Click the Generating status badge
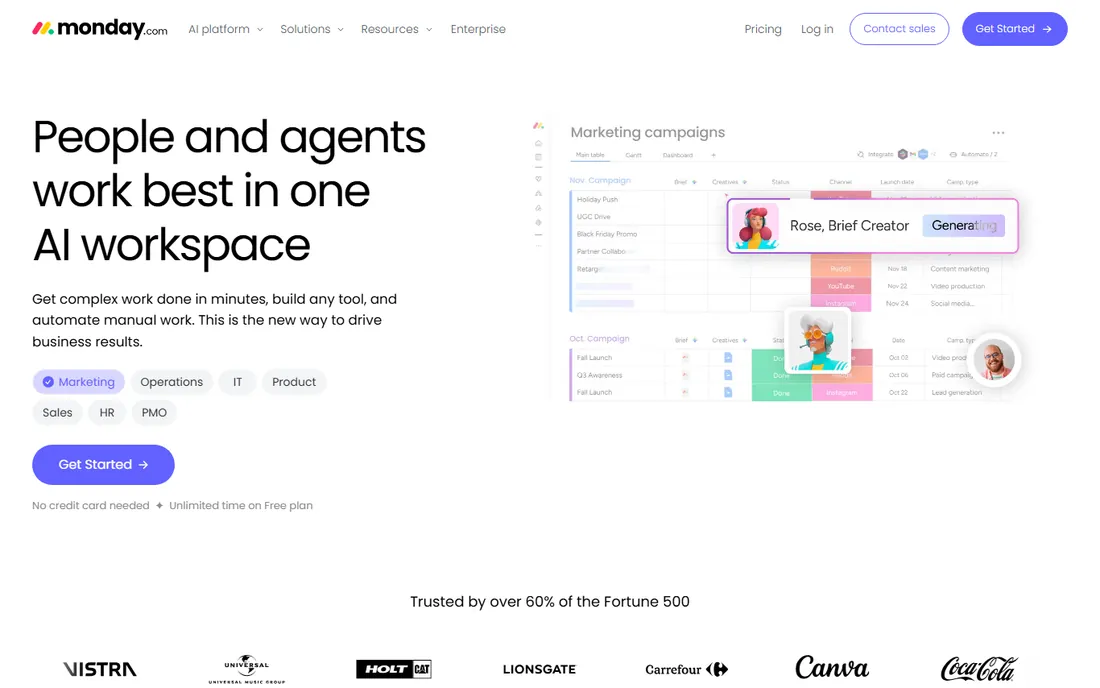Screen dimensions: 1100x688 (x=964, y=225)
